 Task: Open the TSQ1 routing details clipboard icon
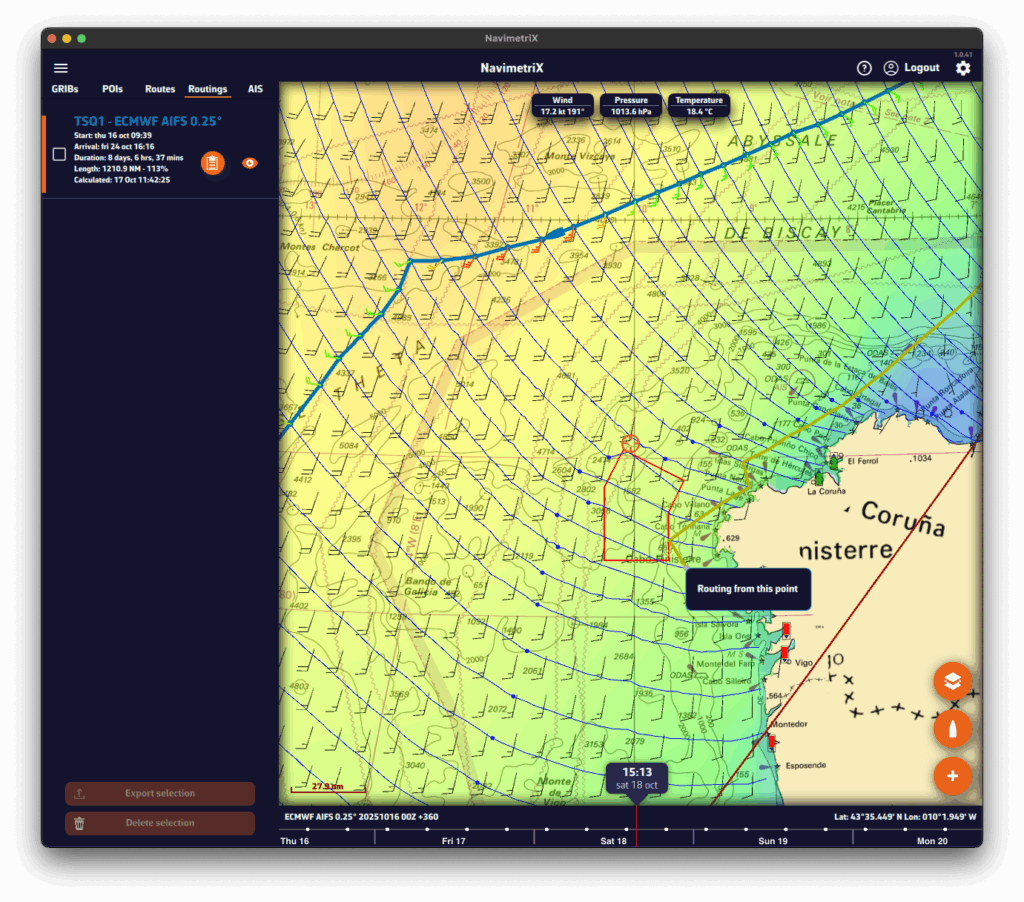click(x=212, y=163)
